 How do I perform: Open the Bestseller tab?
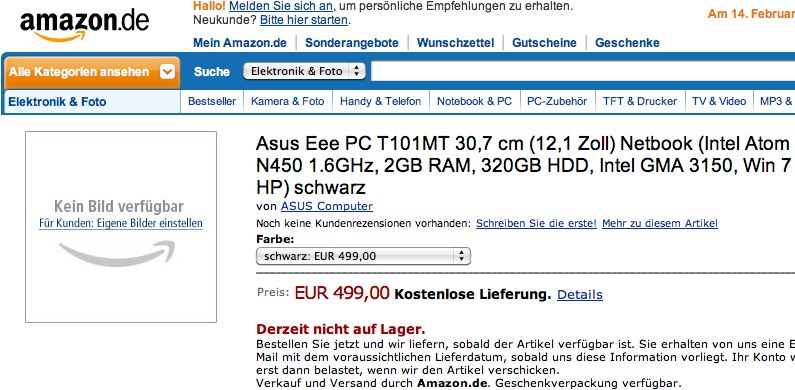point(212,101)
